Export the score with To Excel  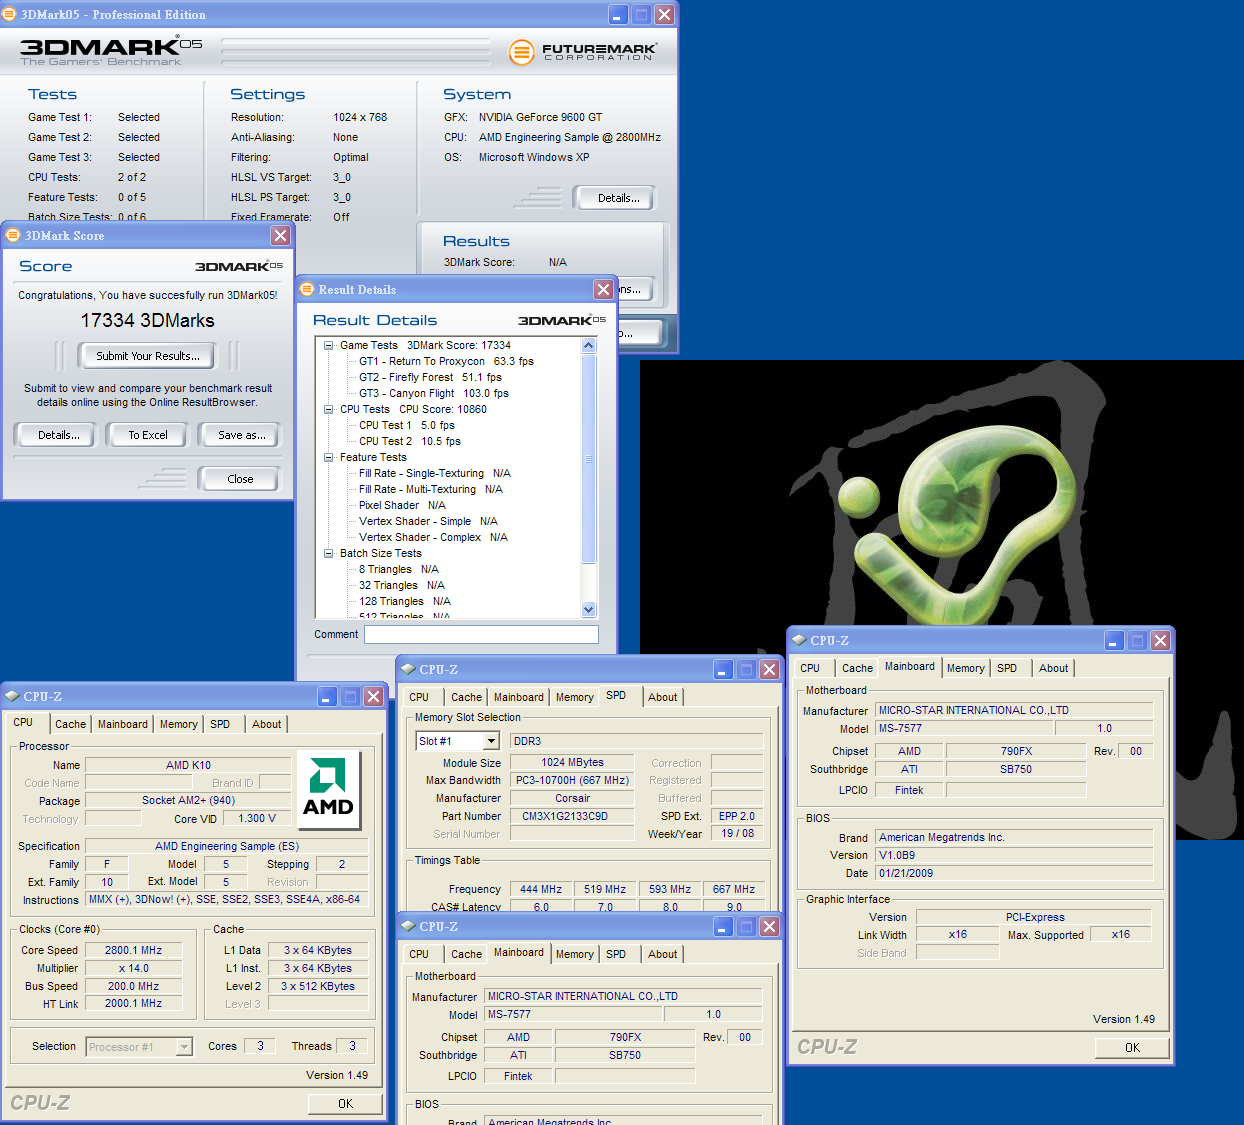coord(148,435)
